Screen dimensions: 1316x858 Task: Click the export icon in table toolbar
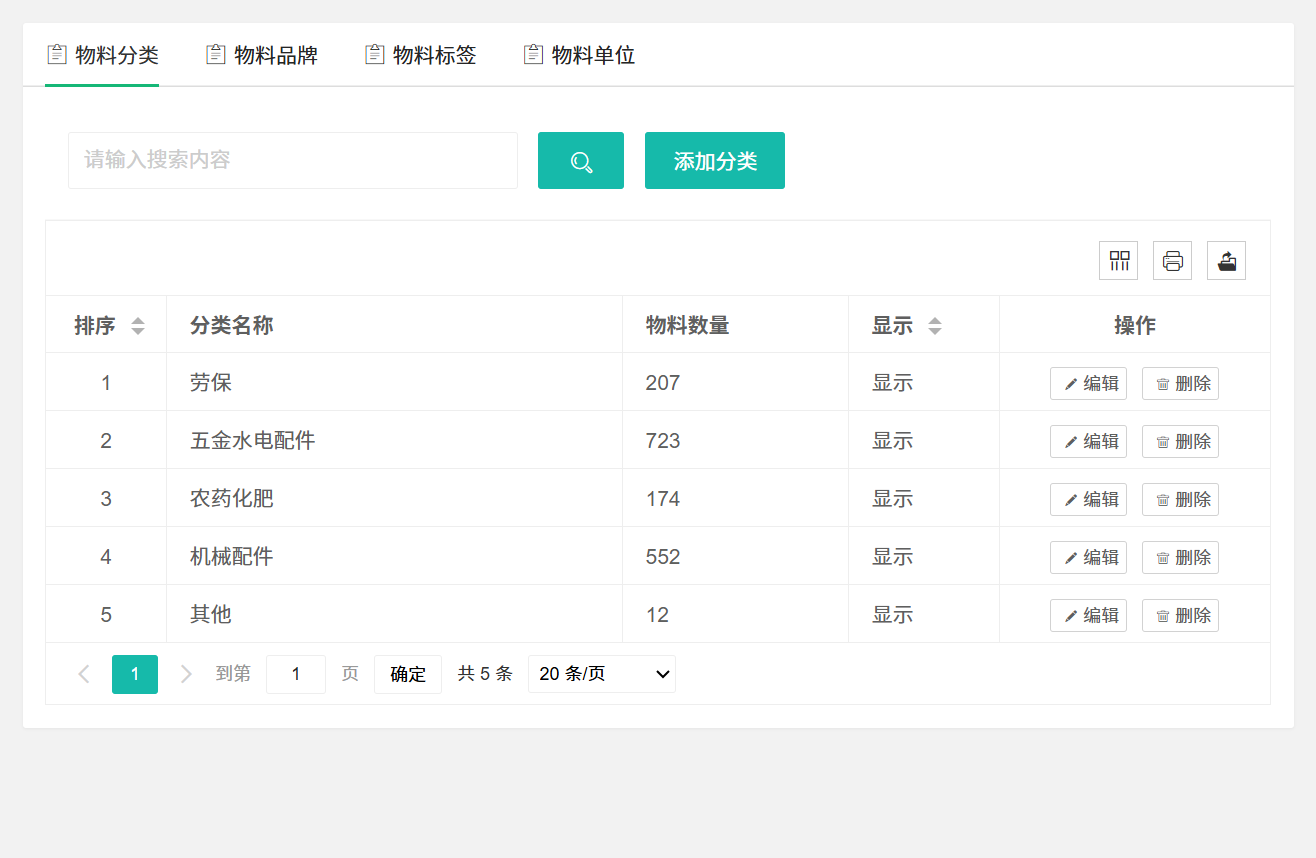(x=1227, y=261)
